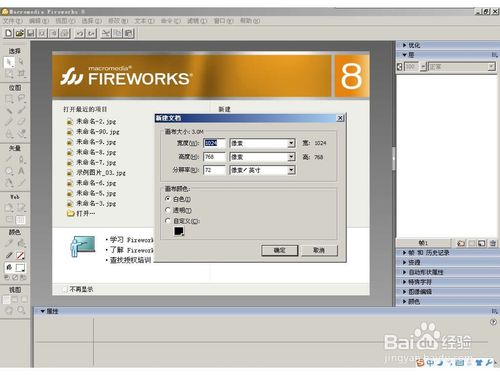Screen dimensions: 500x375
Task: Open the 文本 Text menu
Action: tap(144, 21)
